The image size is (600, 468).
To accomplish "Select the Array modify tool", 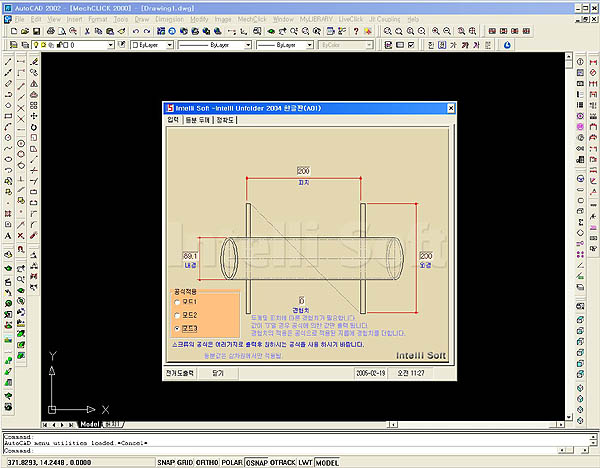I will (34, 105).
